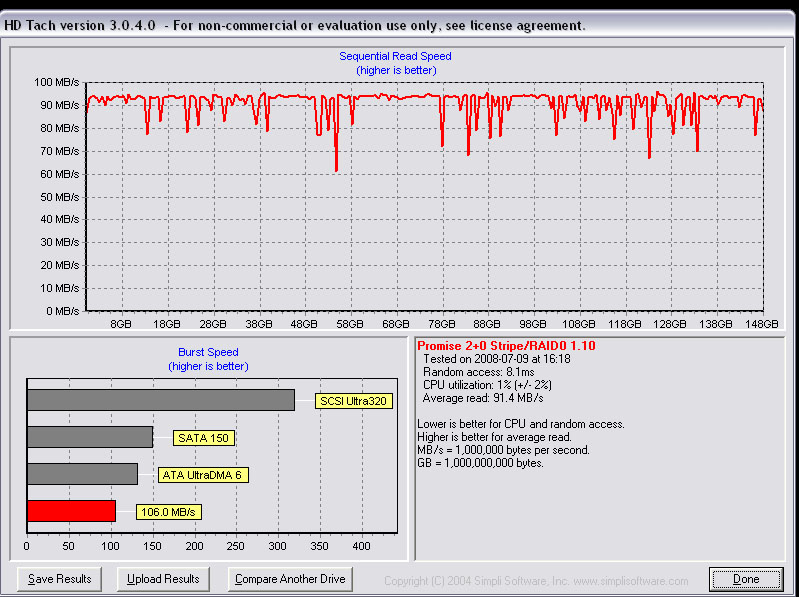Click the HD Tach version title bar text
Image resolution: width=799 pixels, height=597 pixels.
(294, 25)
